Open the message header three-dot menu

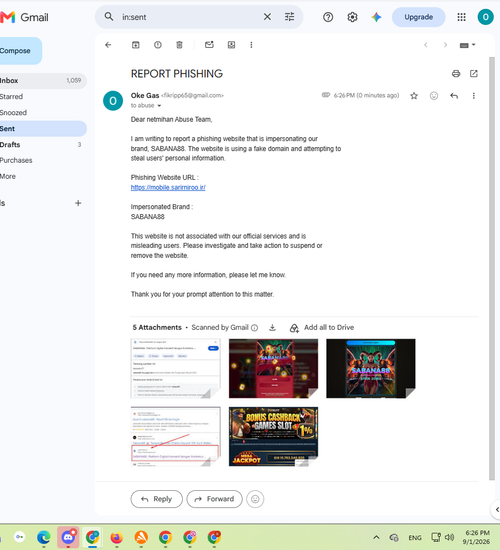[474, 96]
